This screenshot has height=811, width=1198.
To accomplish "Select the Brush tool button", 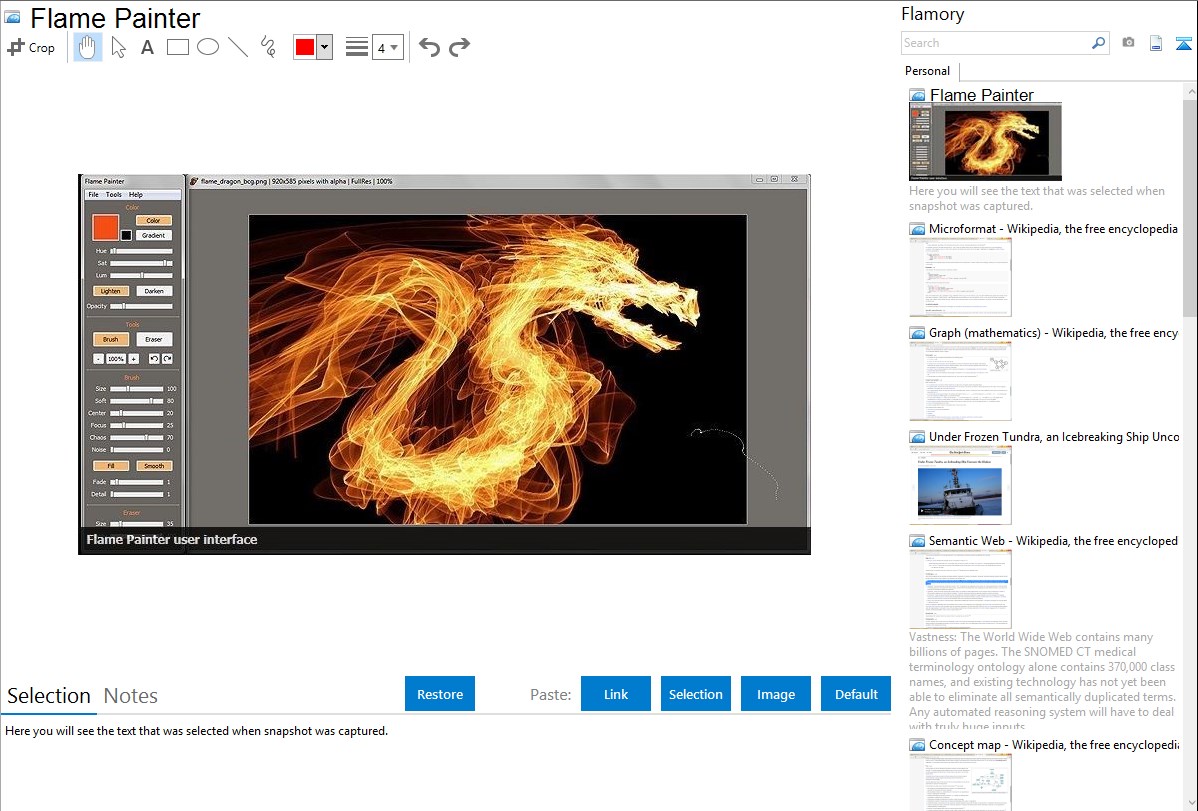I will point(111,339).
